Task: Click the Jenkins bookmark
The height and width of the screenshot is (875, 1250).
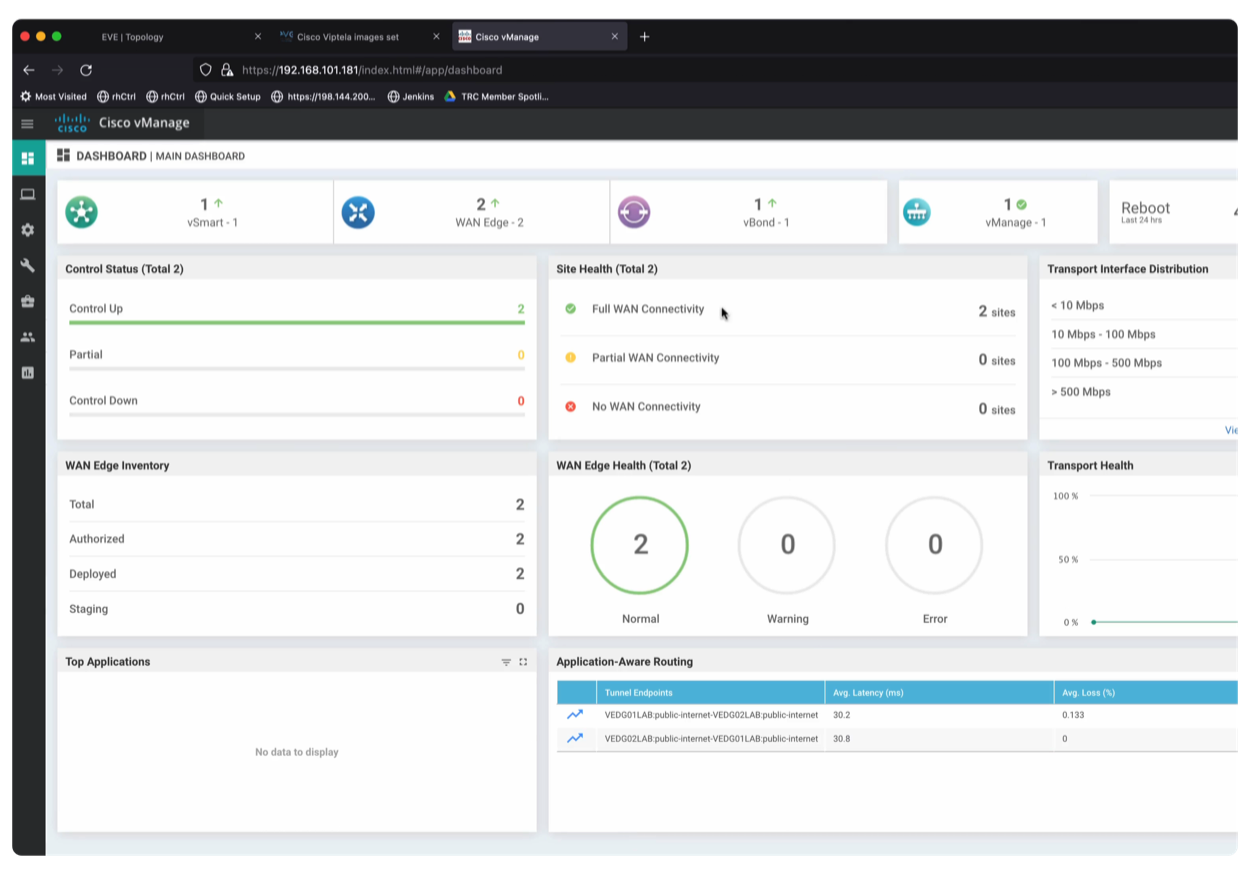Action: pyautogui.click(x=417, y=97)
